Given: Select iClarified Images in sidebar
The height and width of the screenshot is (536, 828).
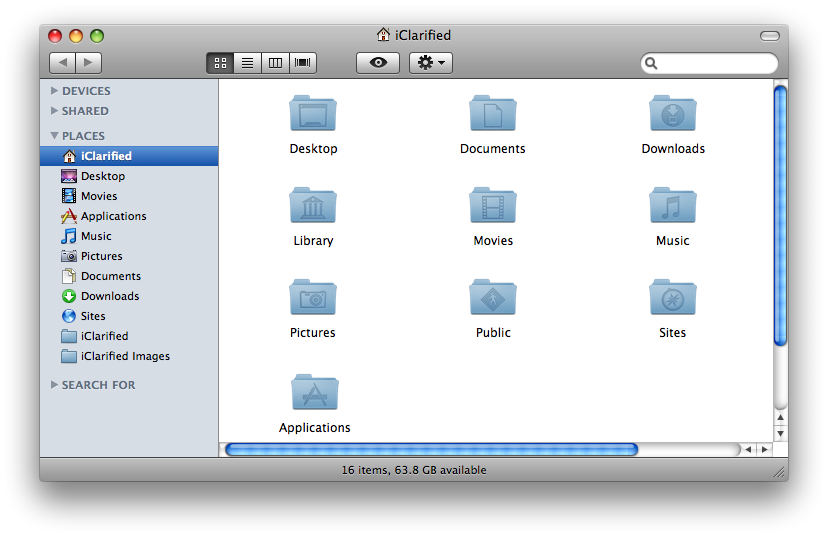Looking at the screenshot, I should [x=125, y=356].
